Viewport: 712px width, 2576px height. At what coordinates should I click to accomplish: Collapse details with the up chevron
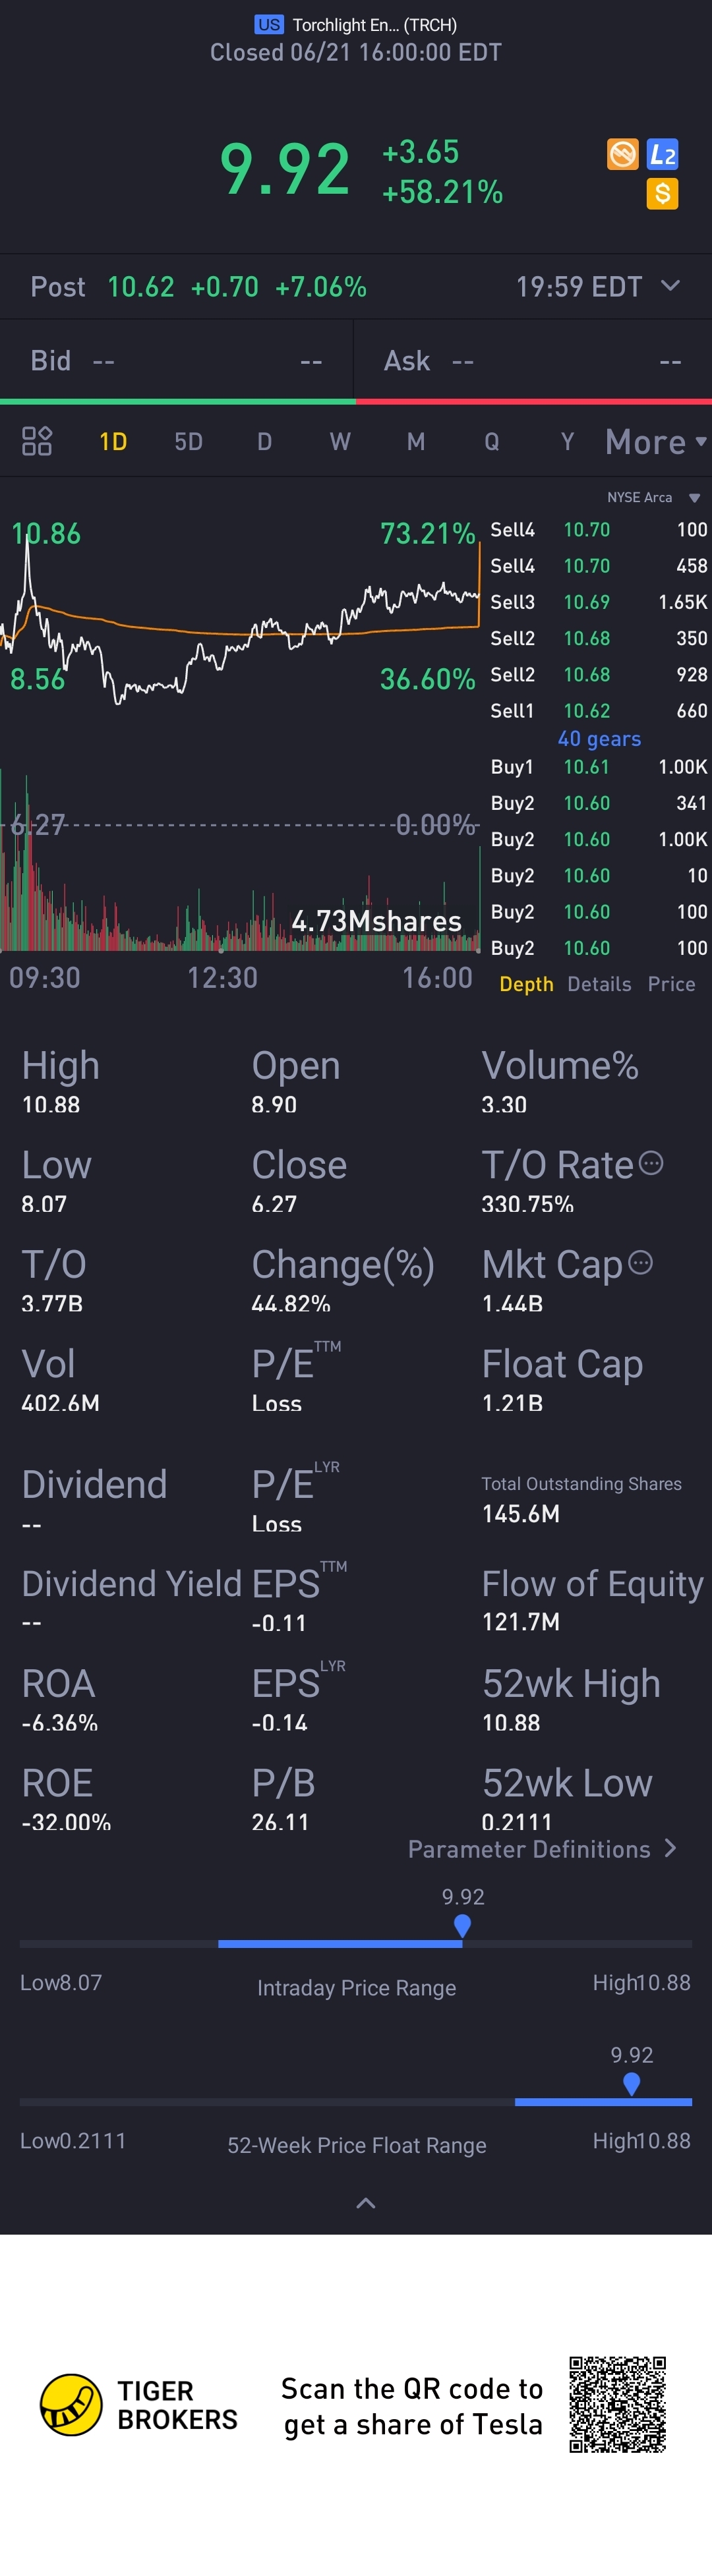tap(366, 2203)
